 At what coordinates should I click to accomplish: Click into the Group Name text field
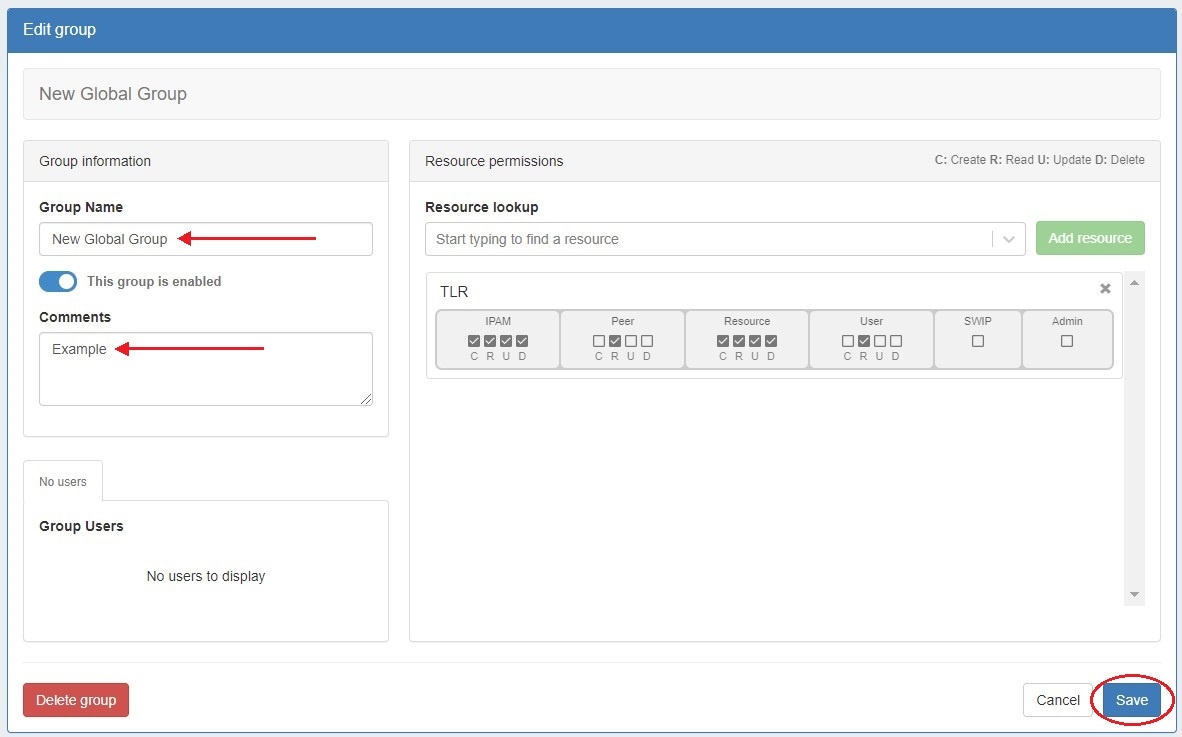pyautogui.click(x=205, y=239)
